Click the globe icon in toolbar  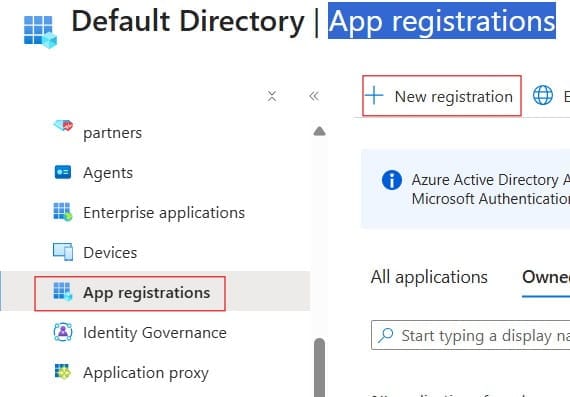(x=543, y=95)
